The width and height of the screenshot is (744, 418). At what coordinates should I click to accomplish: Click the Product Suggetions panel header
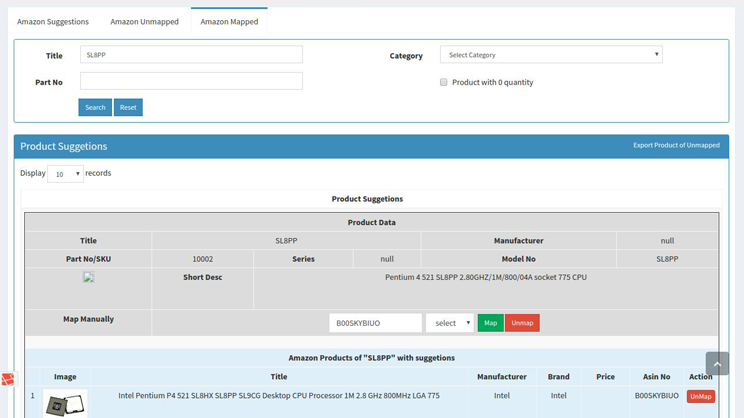click(371, 146)
